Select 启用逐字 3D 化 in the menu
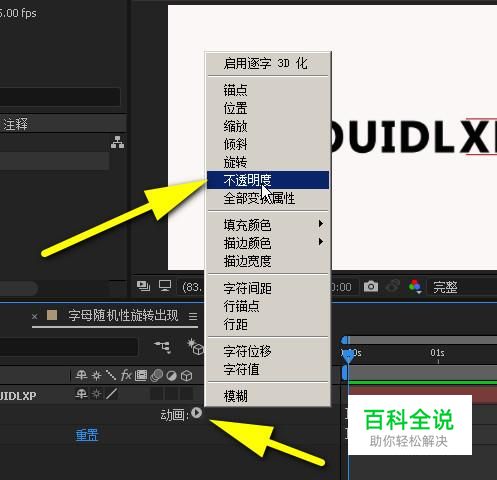The width and height of the screenshot is (497, 480). click(x=268, y=63)
